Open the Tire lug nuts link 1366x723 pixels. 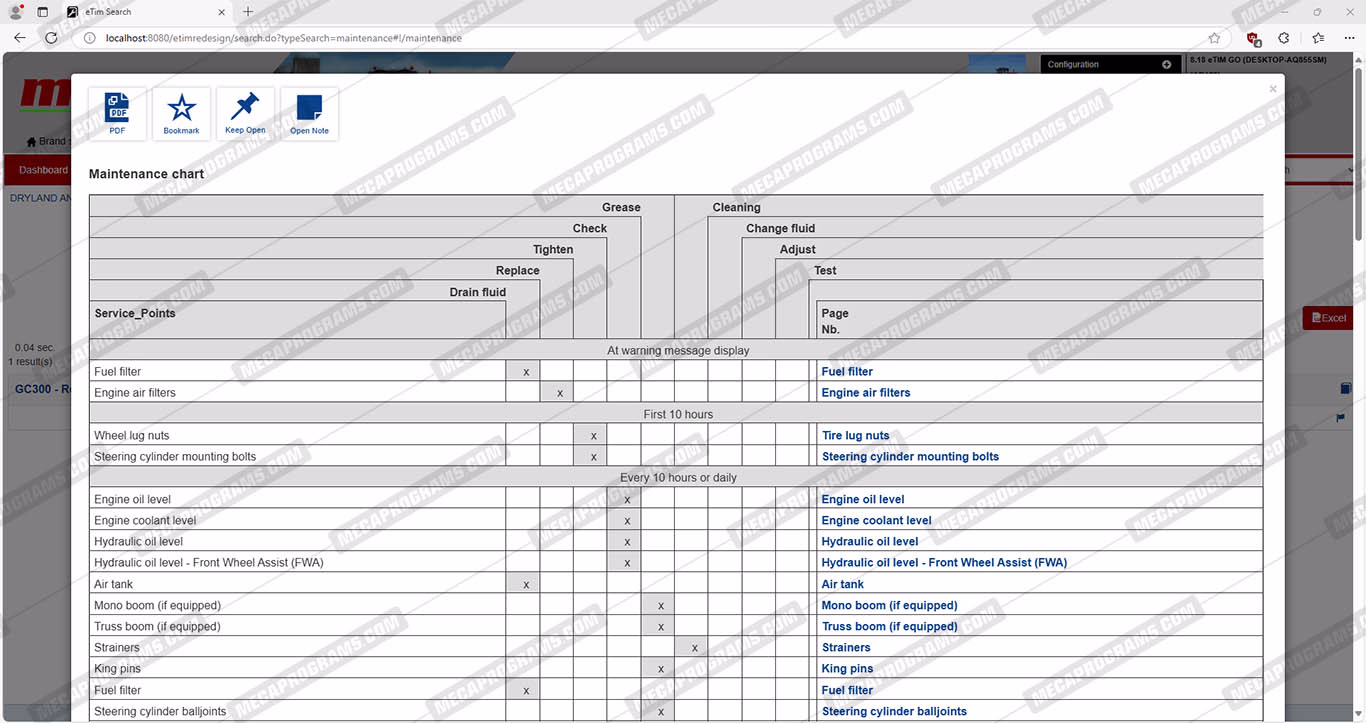[x=855, y=436]
